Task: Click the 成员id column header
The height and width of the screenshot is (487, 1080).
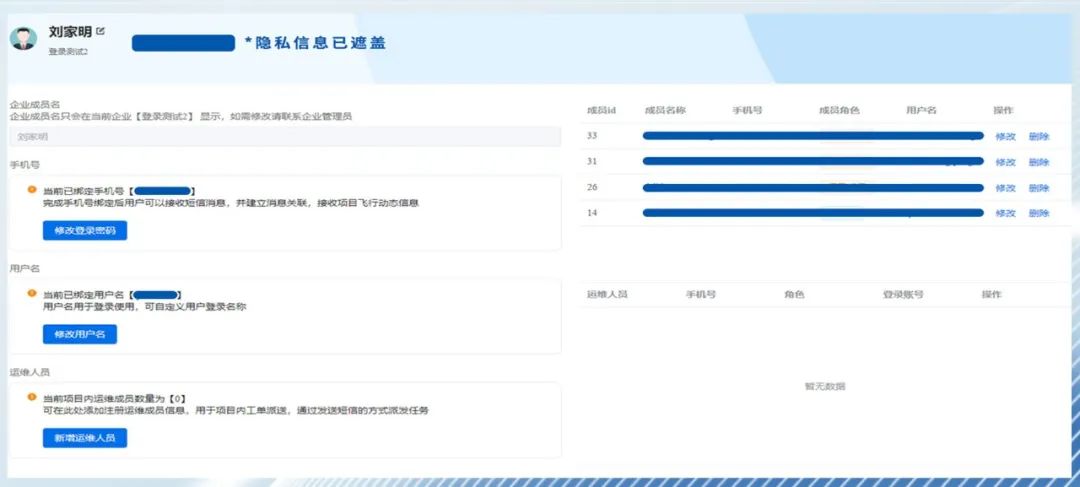Action: (x=601, y=110)
